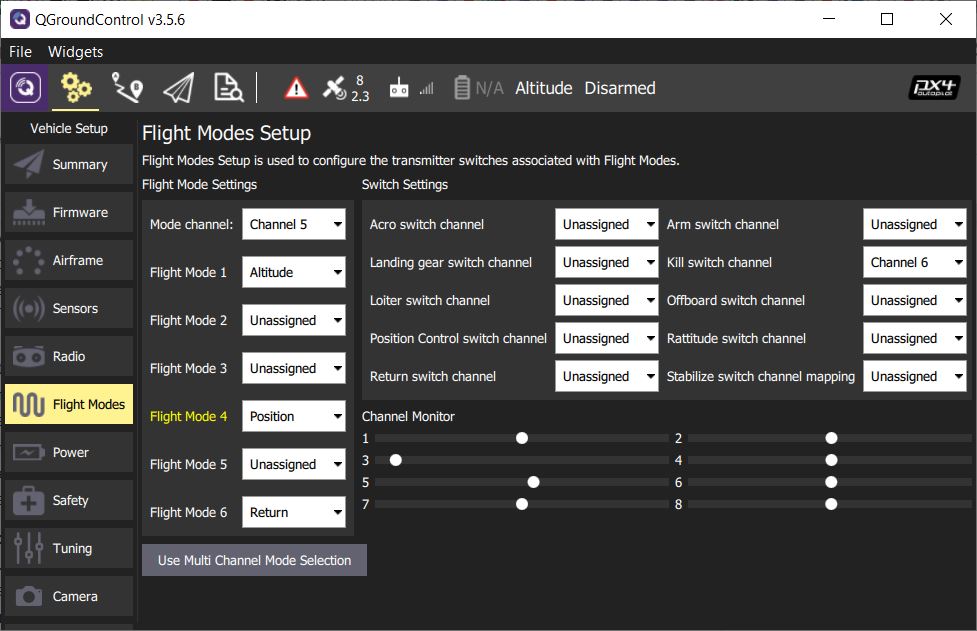Click the RC signal strength bars icon

427,89
